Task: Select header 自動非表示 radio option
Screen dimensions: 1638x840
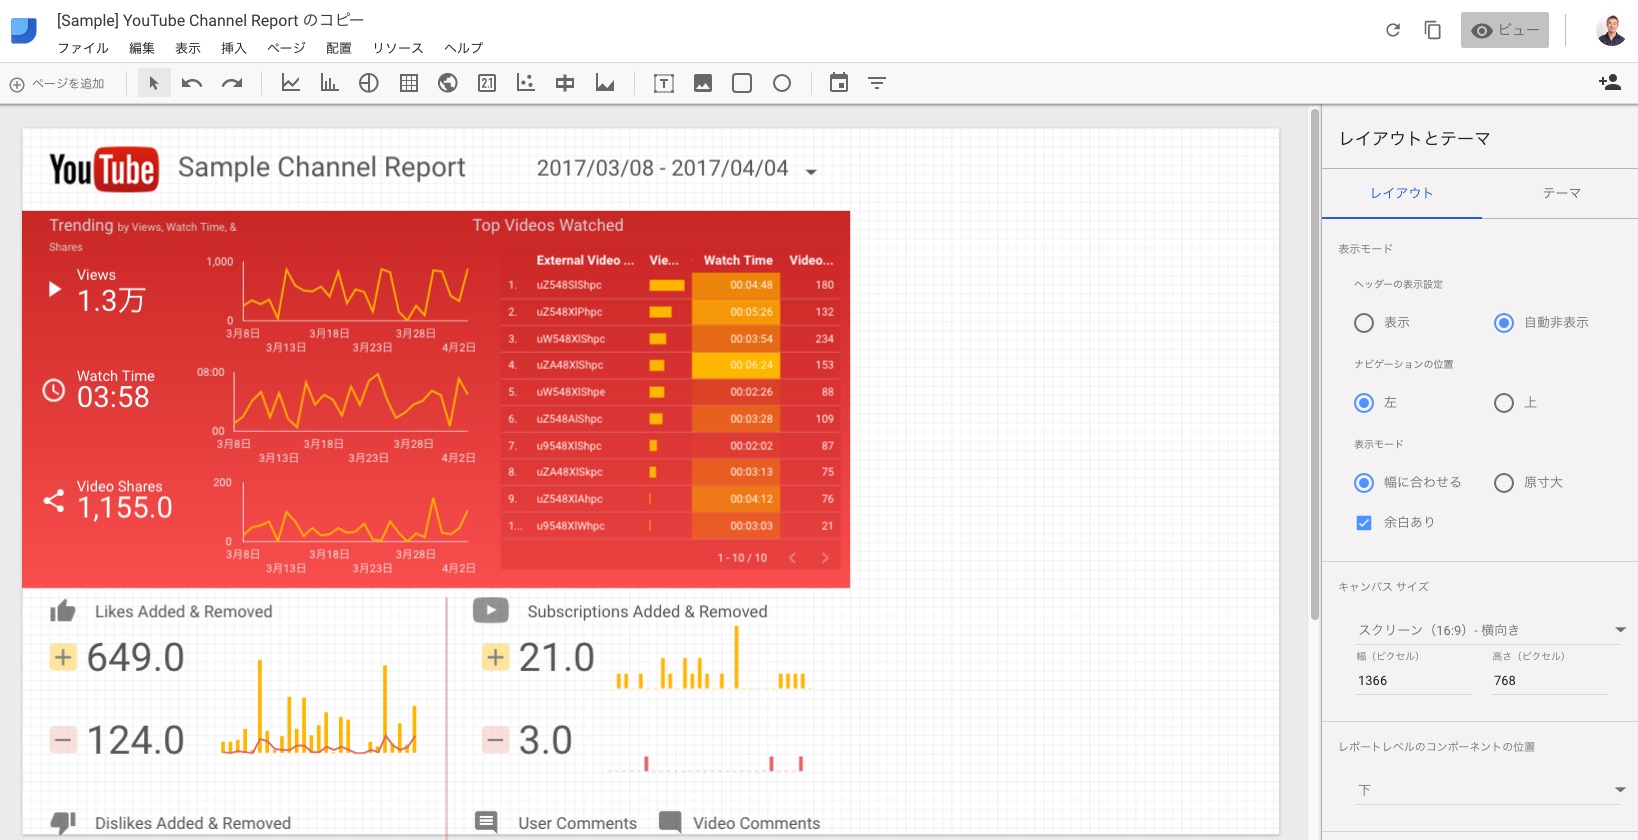Action: click(x=1504, y=323)
